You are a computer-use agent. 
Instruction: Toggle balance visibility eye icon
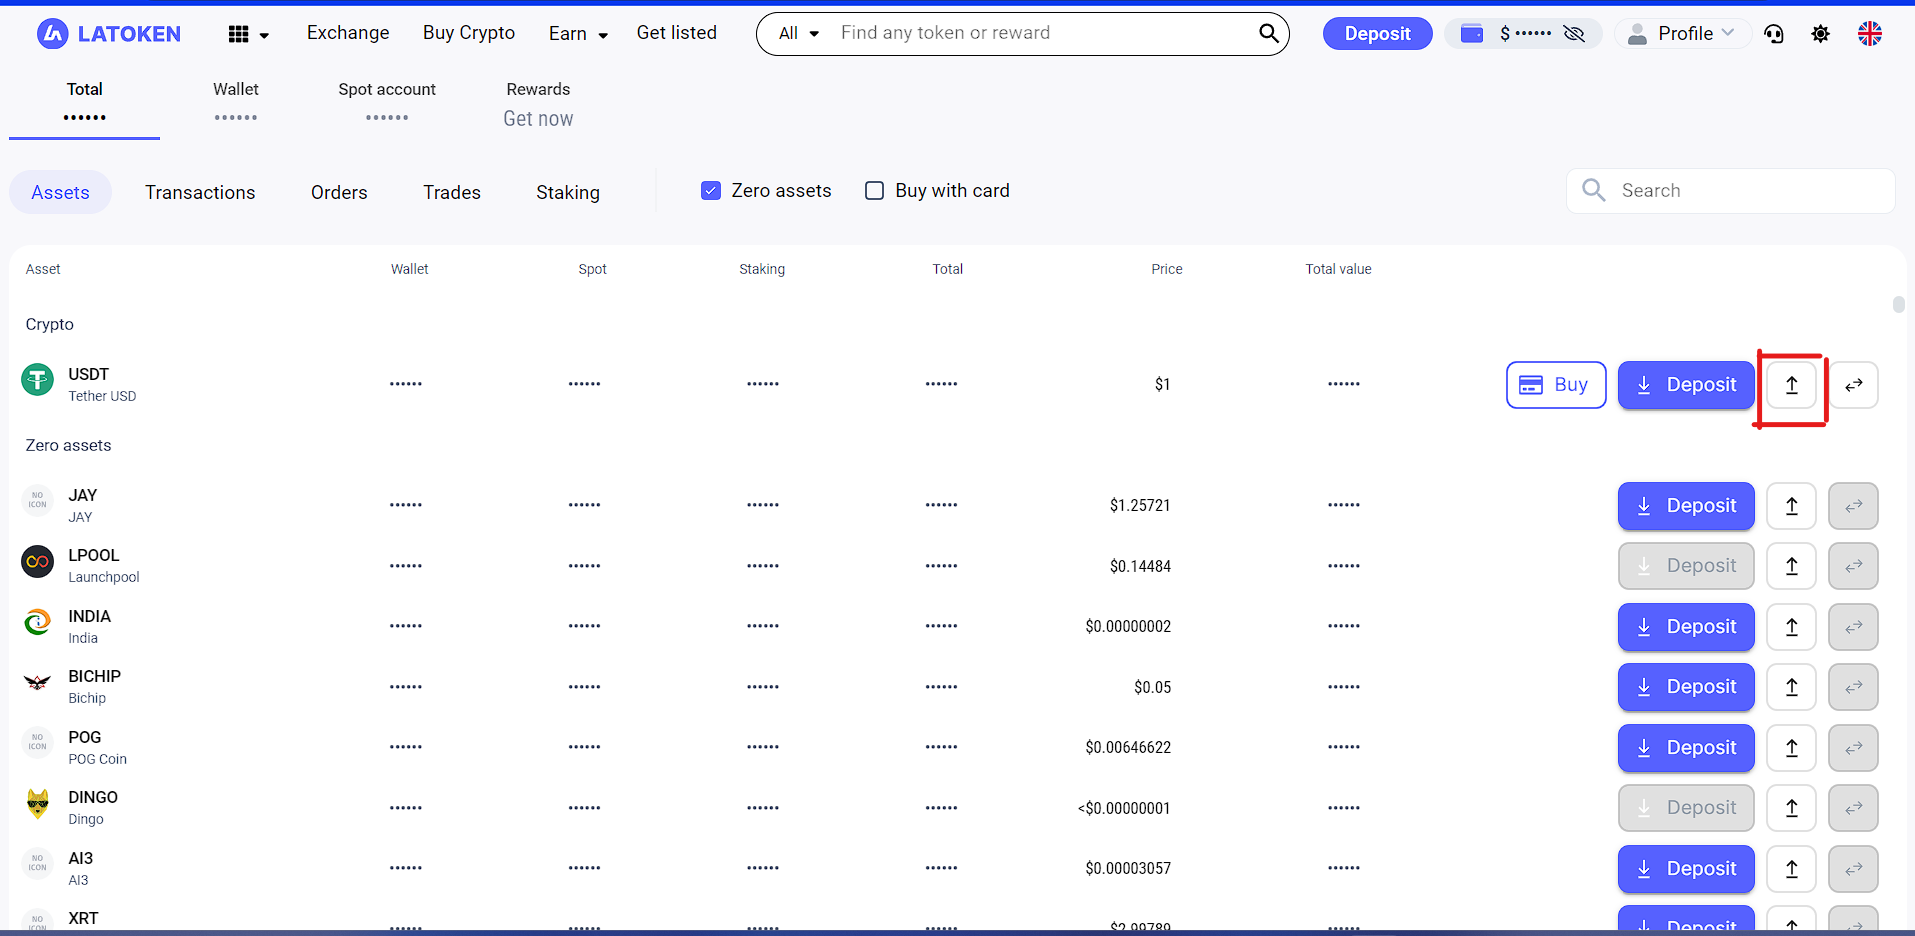(x=1574, y=34)
